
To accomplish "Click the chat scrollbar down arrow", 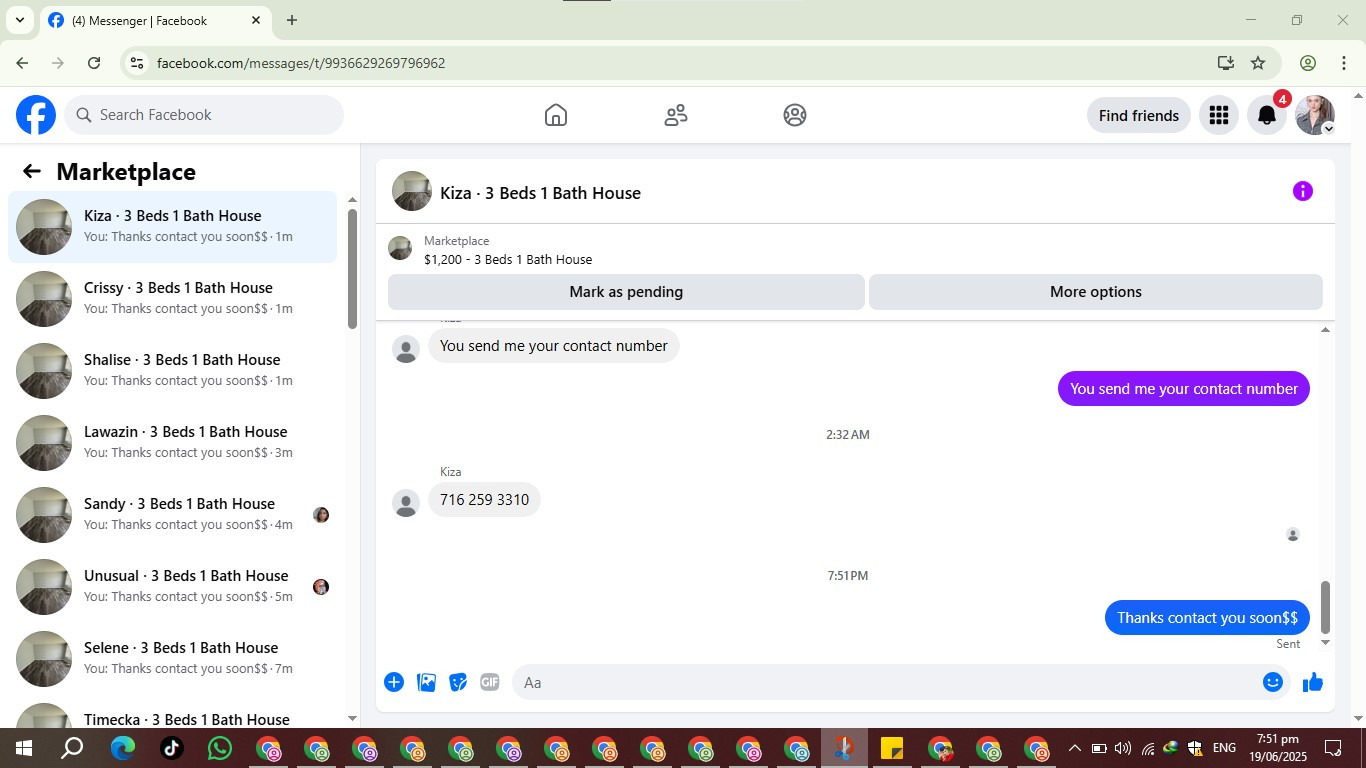I will click(1326, 643).
